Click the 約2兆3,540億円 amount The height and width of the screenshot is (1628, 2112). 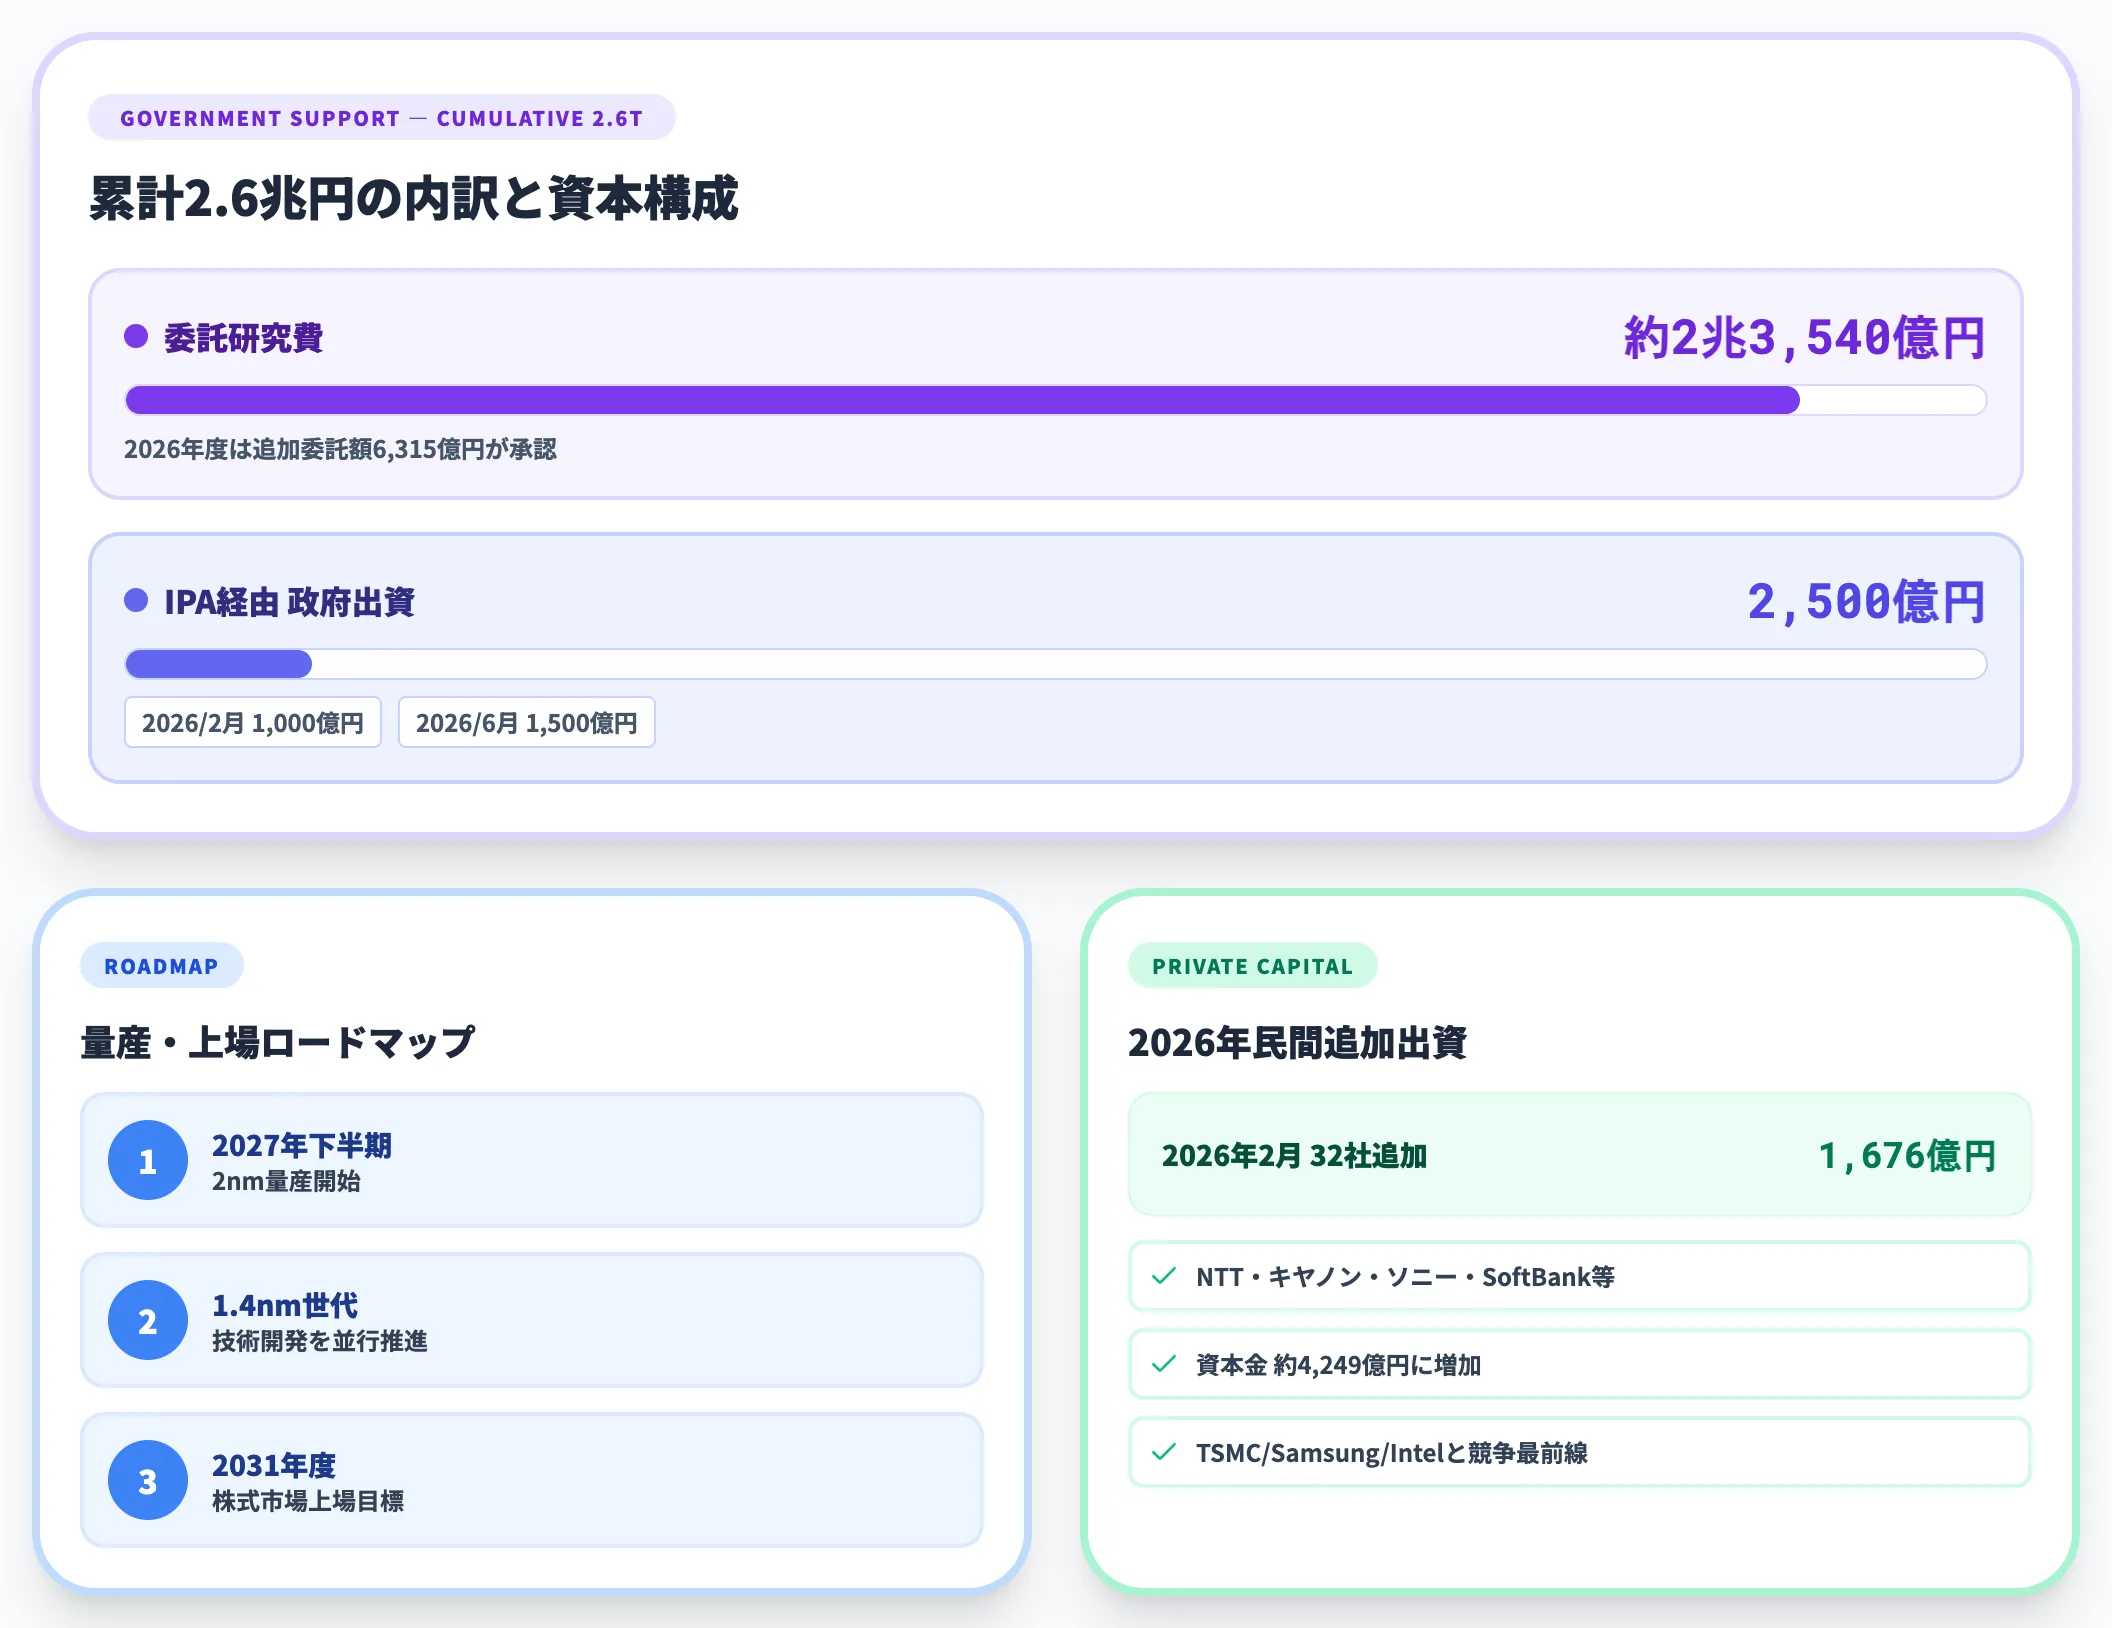coord(1804,338)
